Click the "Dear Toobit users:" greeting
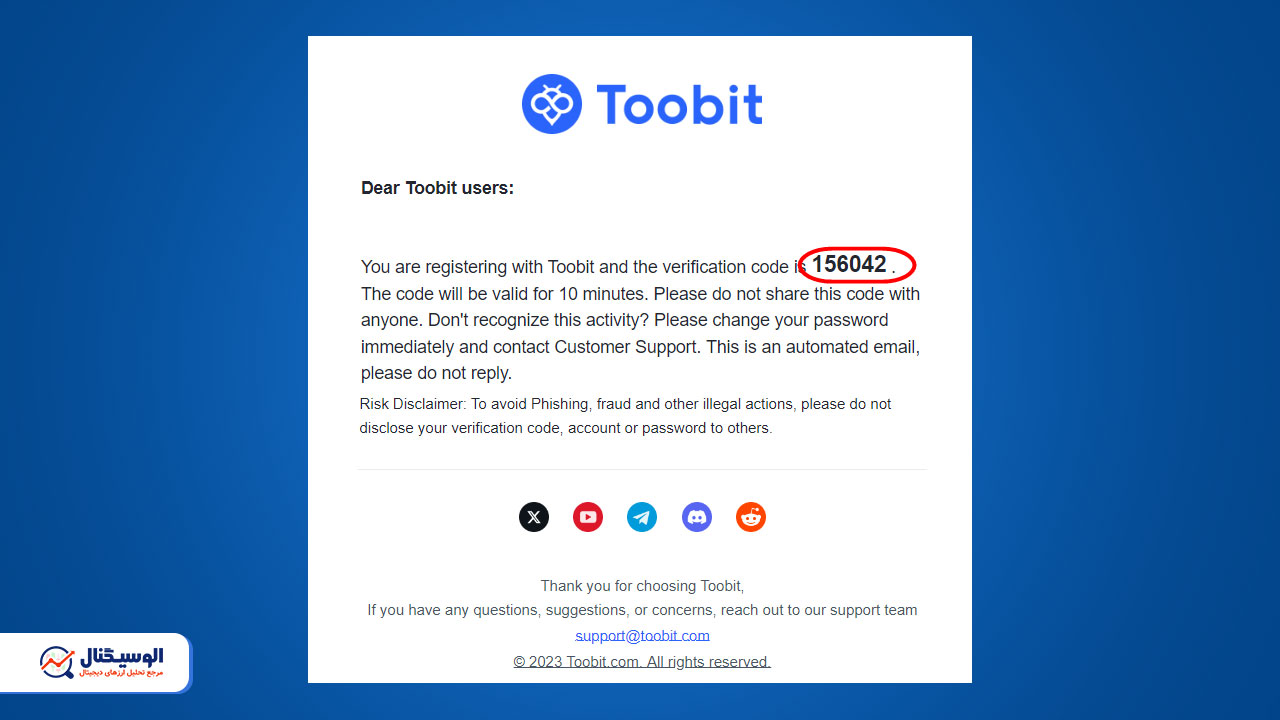Viewport: 1280px width, 720px height. click(437, 188)
